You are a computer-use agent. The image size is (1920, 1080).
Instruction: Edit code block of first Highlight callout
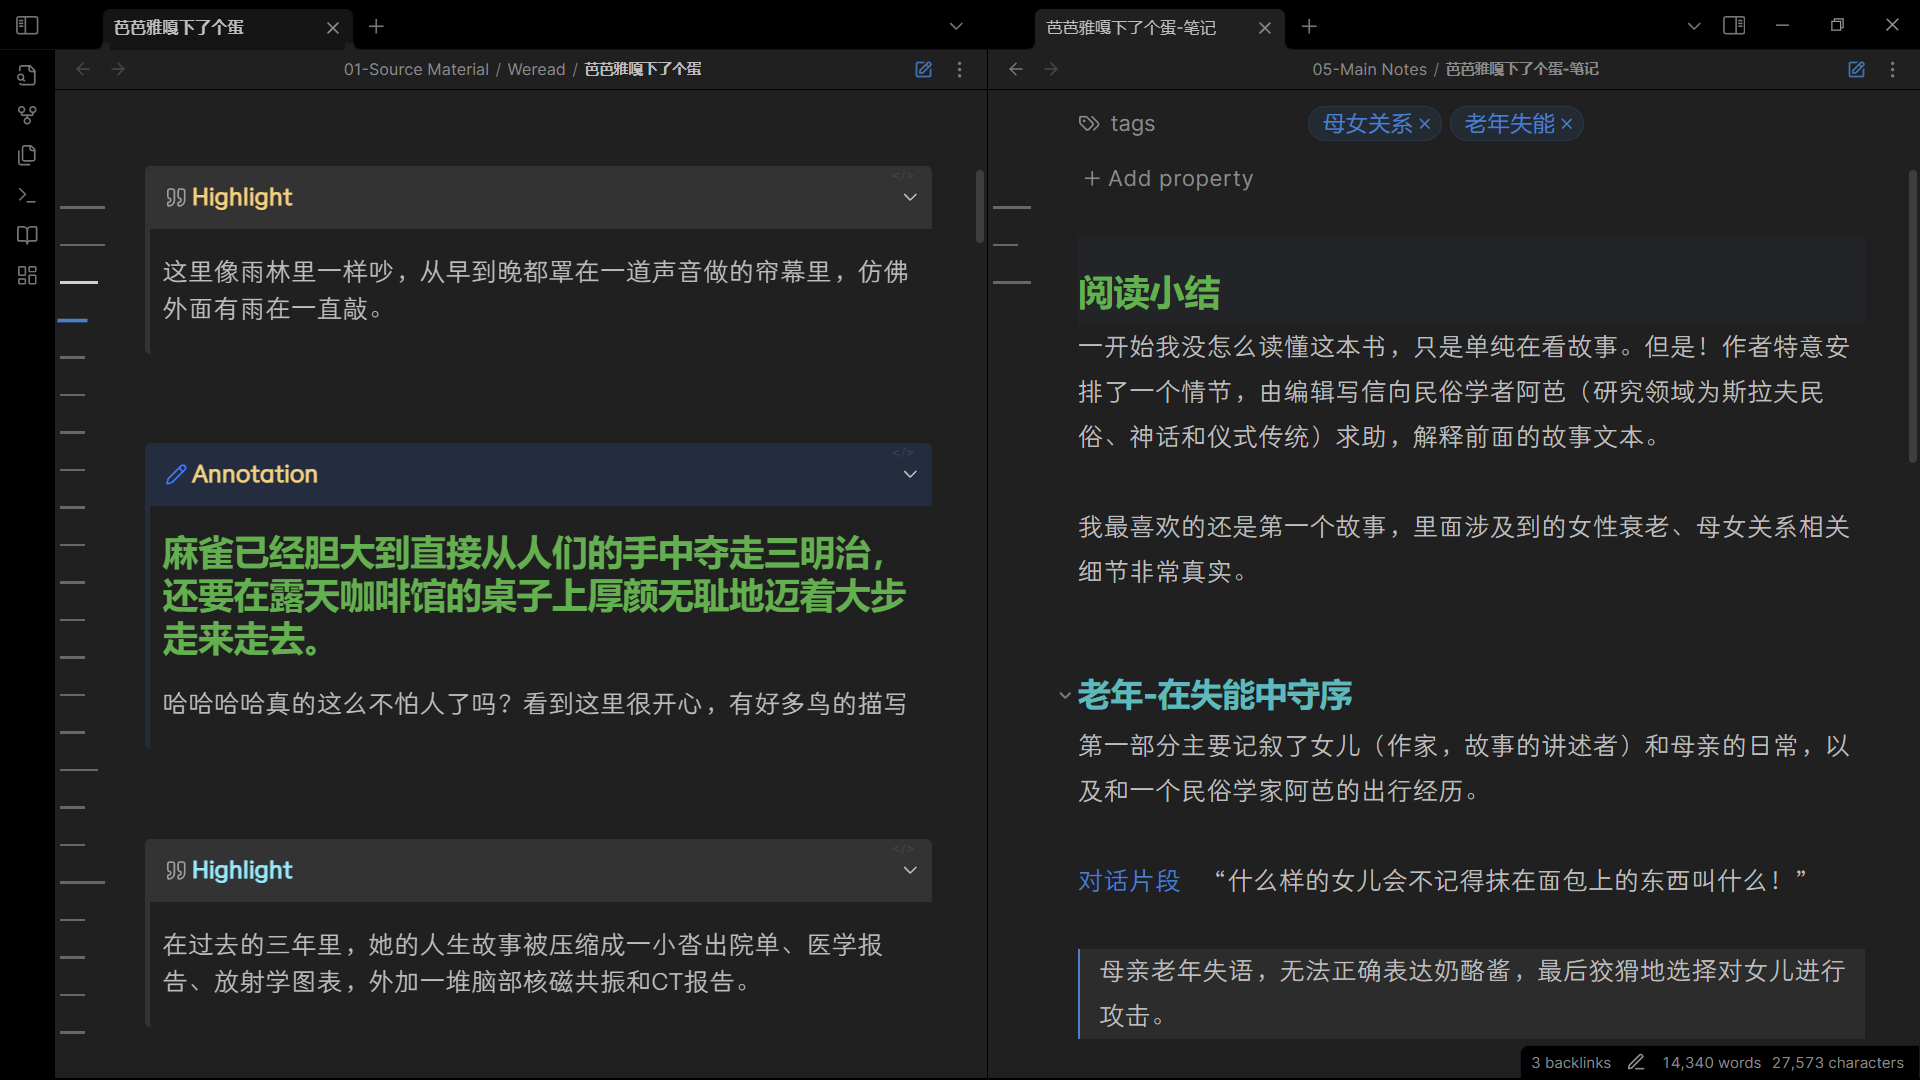[903, 176]
